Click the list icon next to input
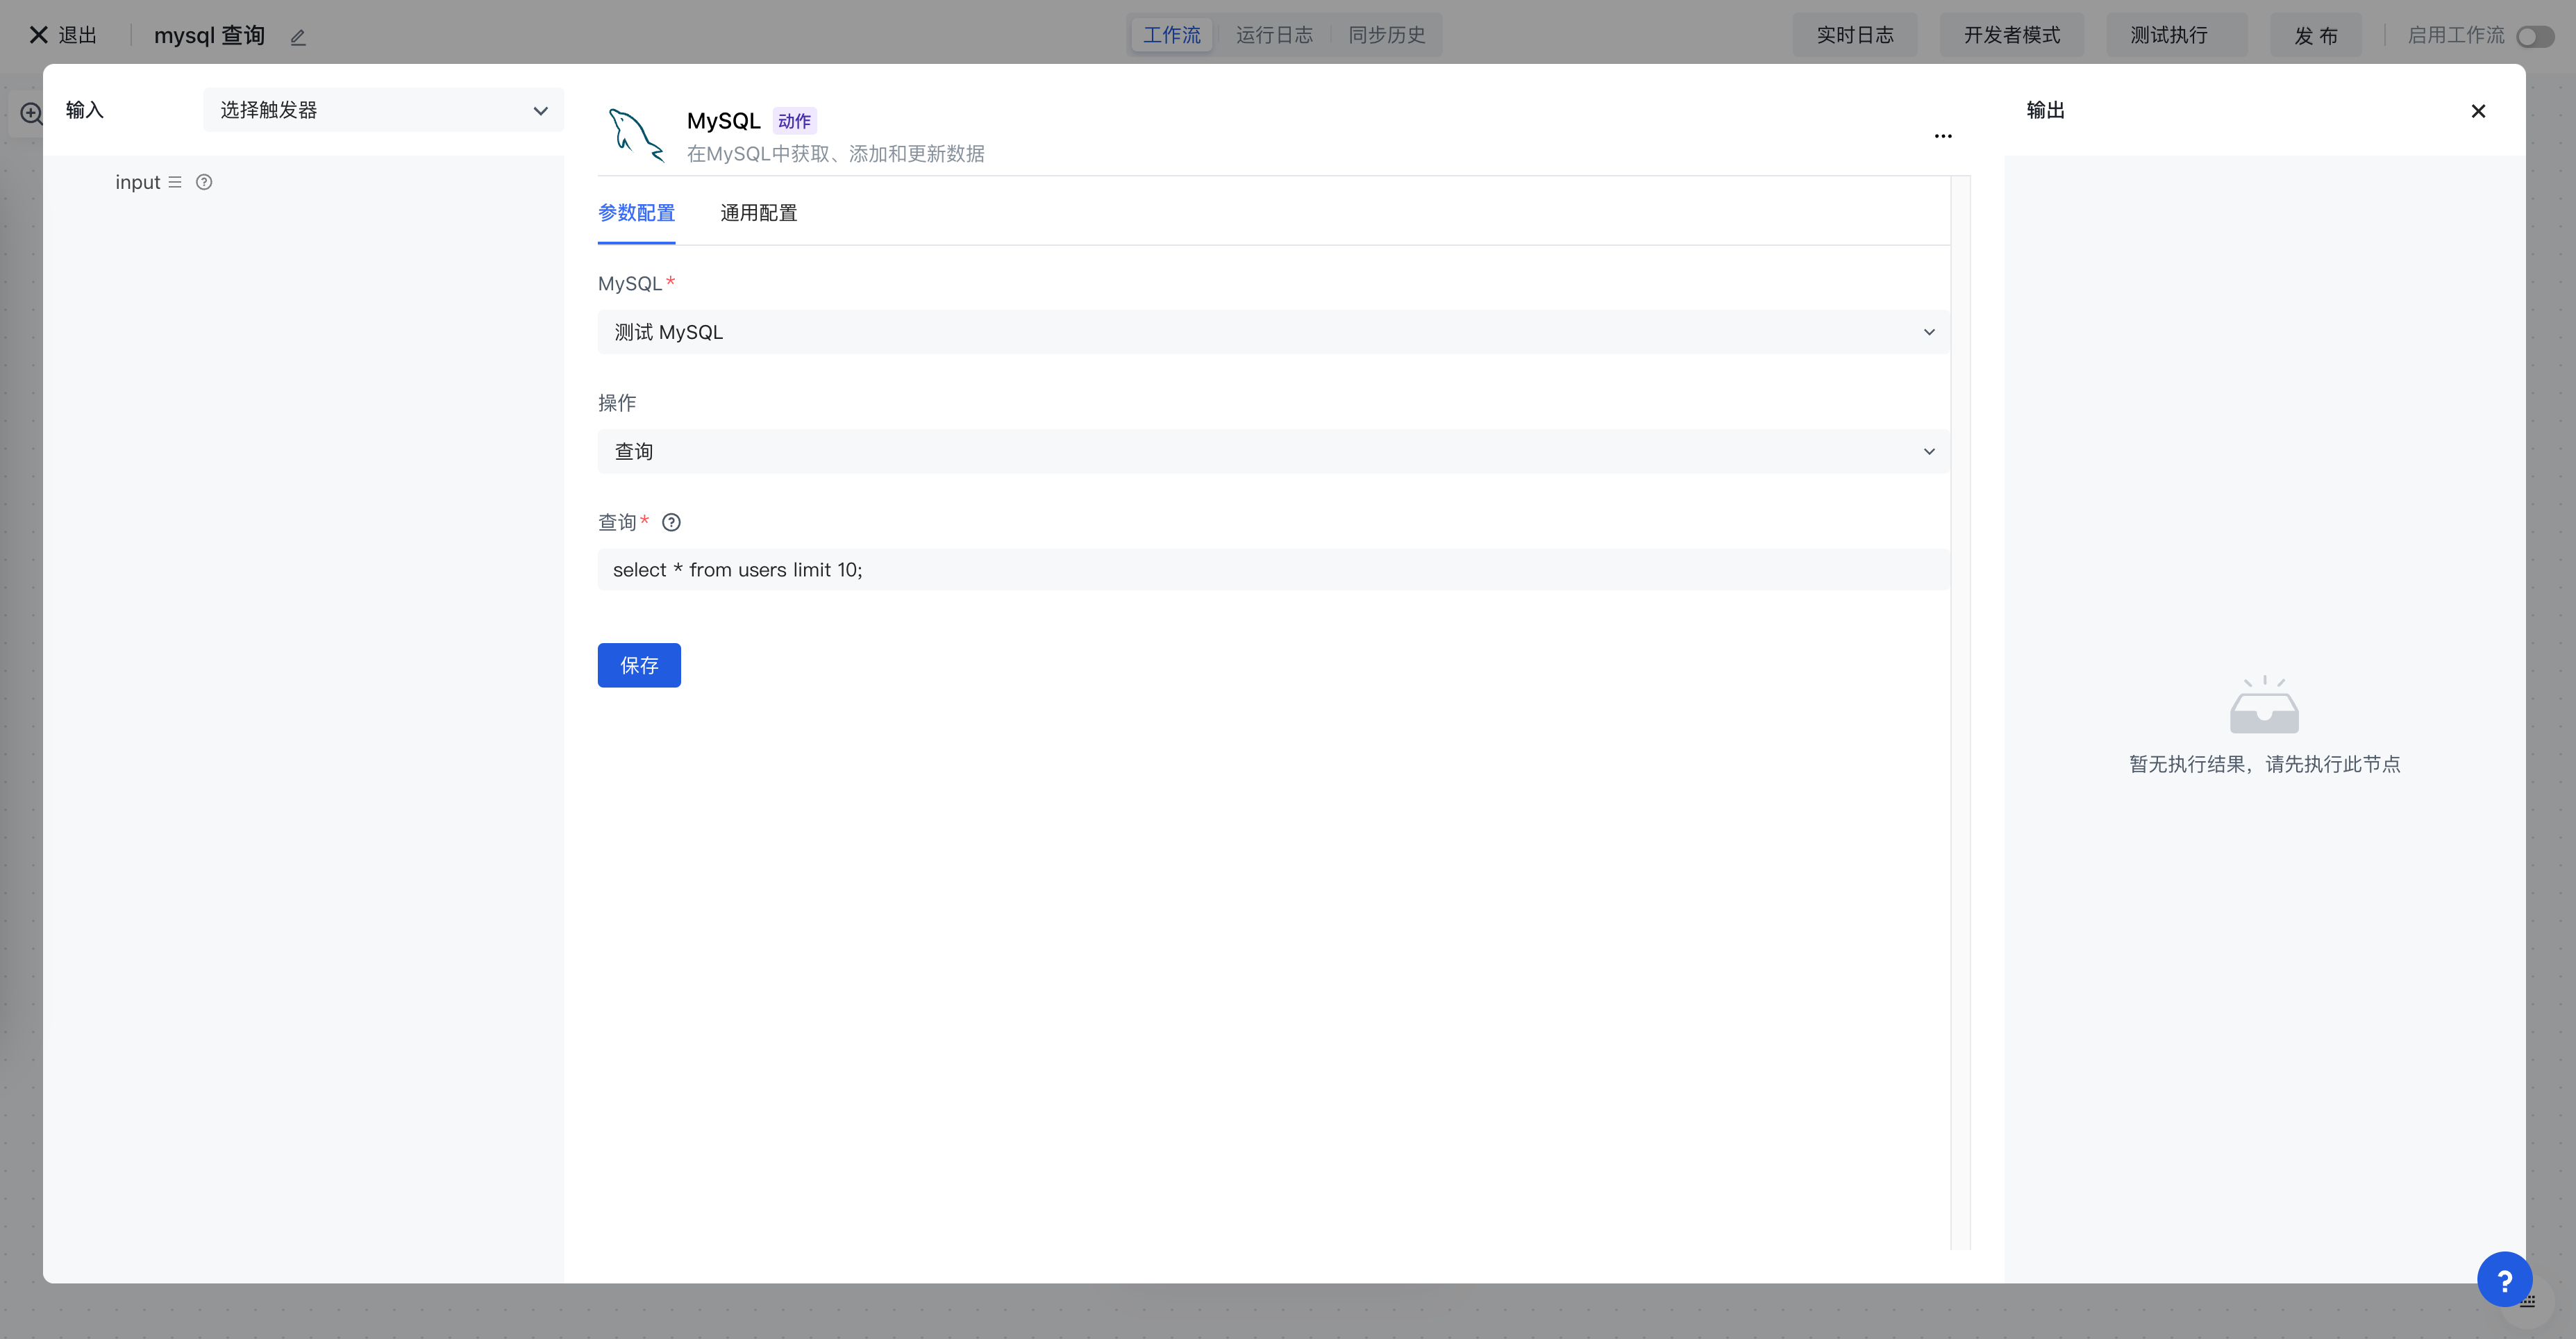The height and width of the screenshot is (1339, 2576). point(175,182)
